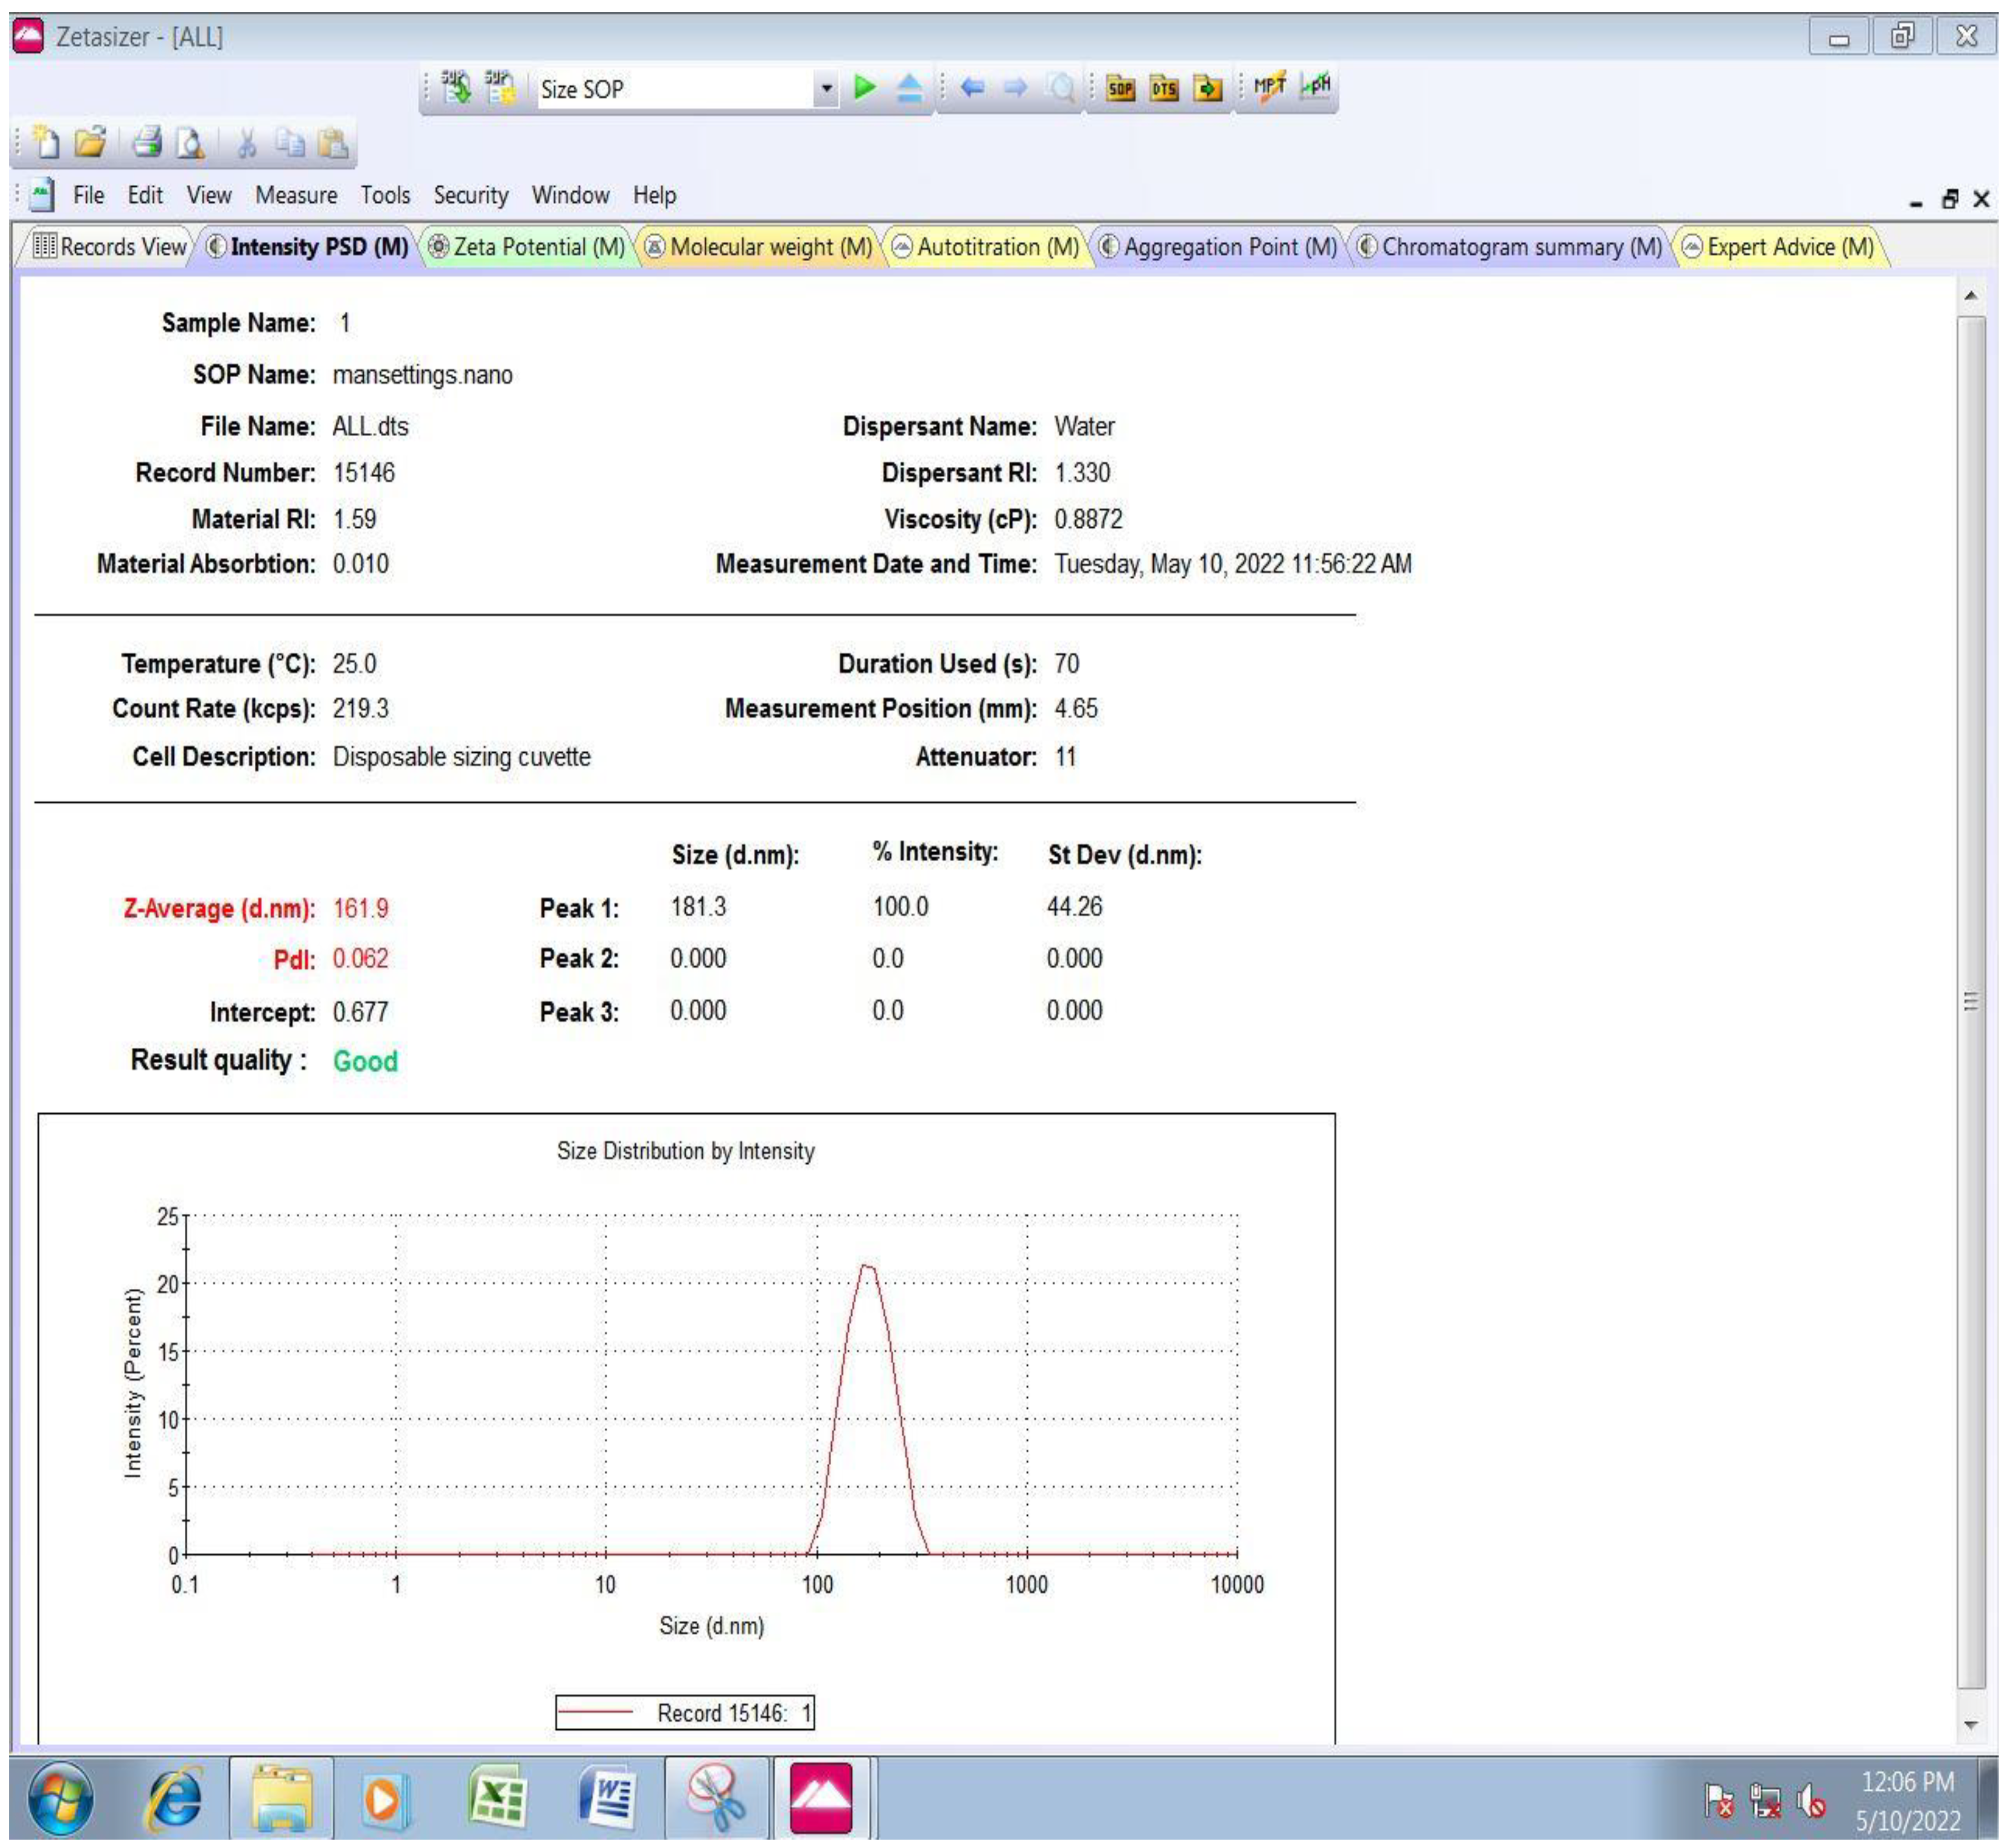Click the Print icon in toolbar
The height and width of the screenshot is (1848, 2007).
coord(148,143)
